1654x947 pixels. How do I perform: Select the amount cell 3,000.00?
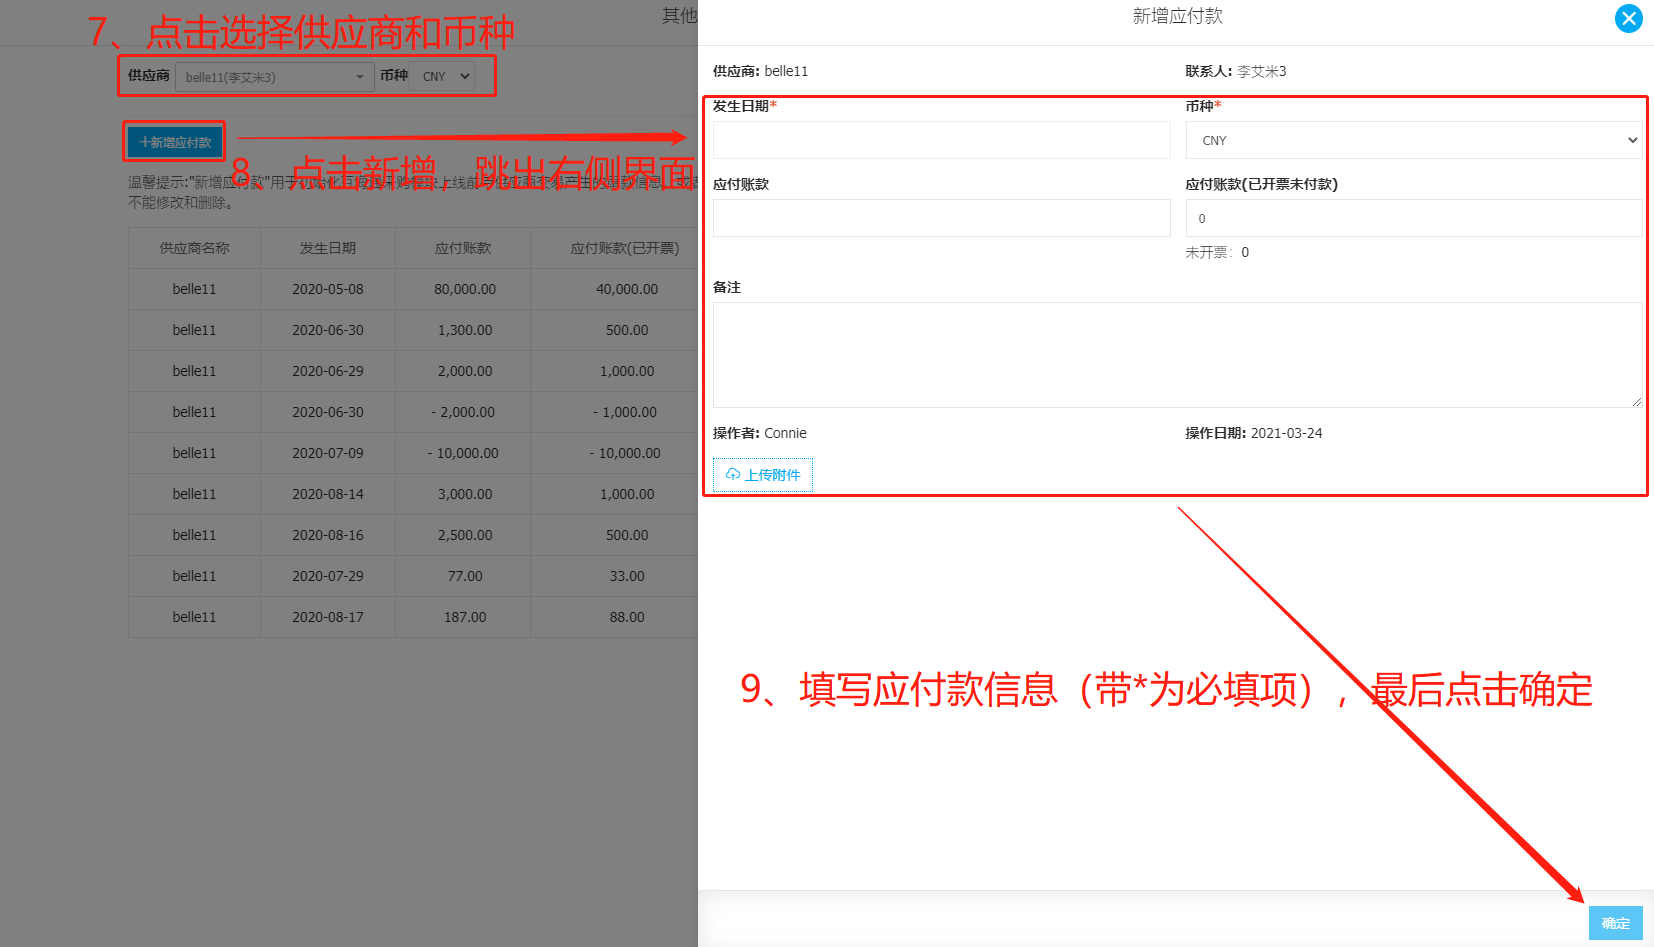[465, 494]
